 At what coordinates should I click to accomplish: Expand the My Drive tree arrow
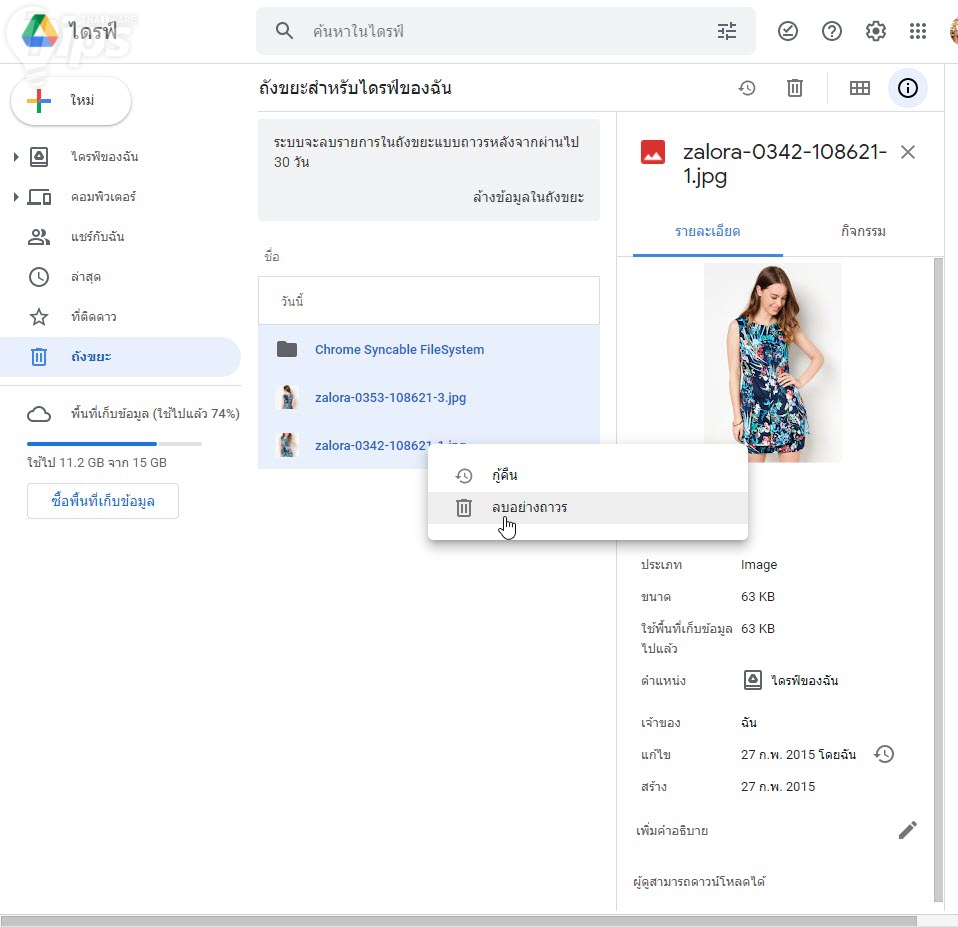pos(16,157)
